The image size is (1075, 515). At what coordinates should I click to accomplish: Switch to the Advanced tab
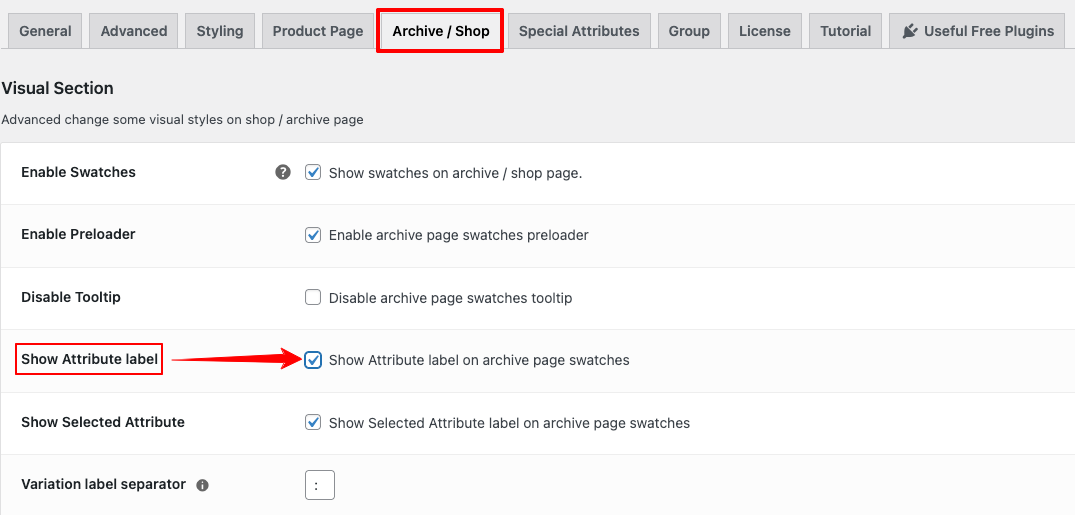[134, 31]
